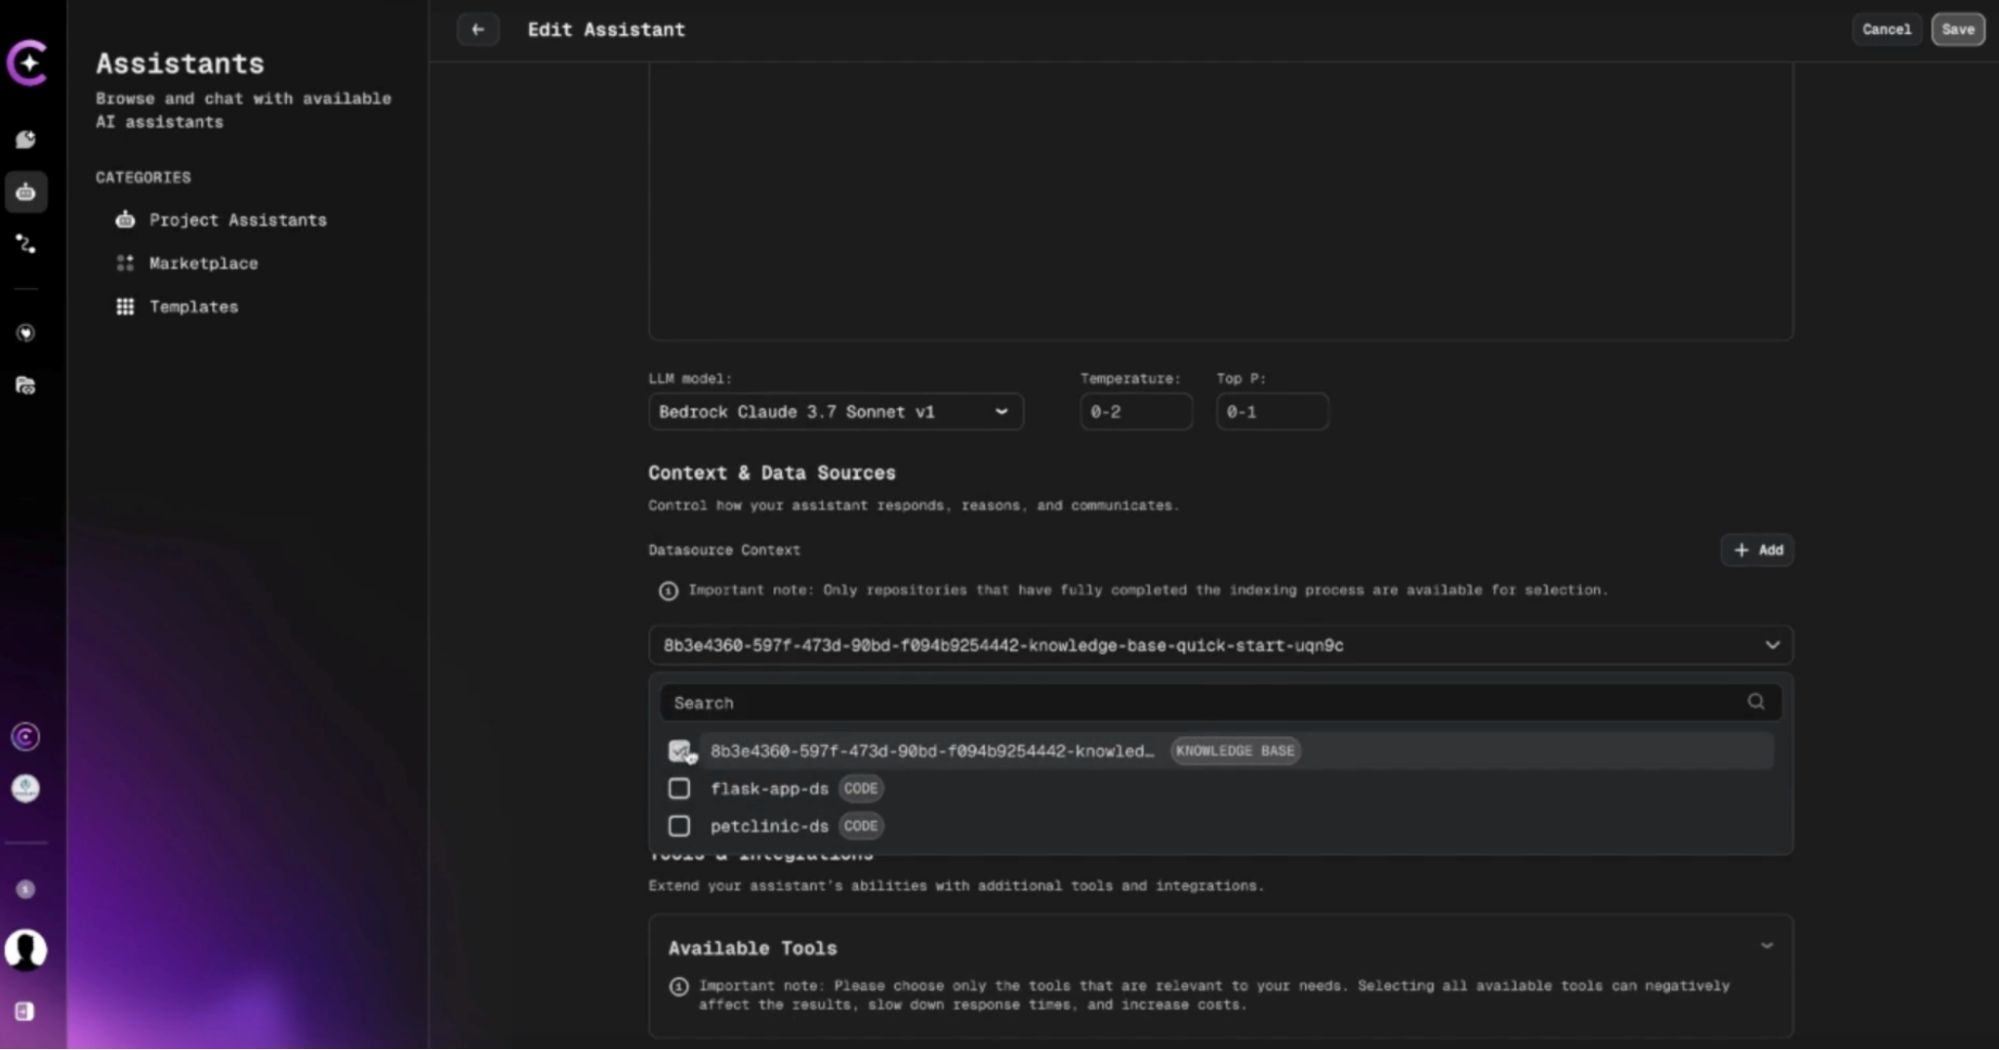Image resolution: width=1999 pixels, height=1050 pixels.
Task: Collapse the Available Tools section
Action: click(1767, 945)
